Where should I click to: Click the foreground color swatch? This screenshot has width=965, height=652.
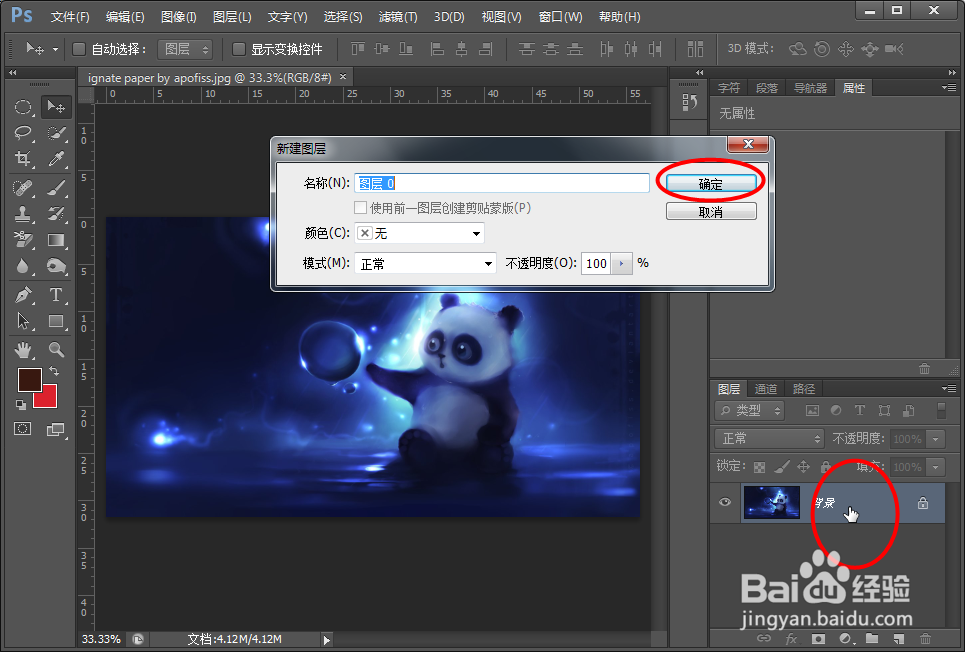coord(29,379)
